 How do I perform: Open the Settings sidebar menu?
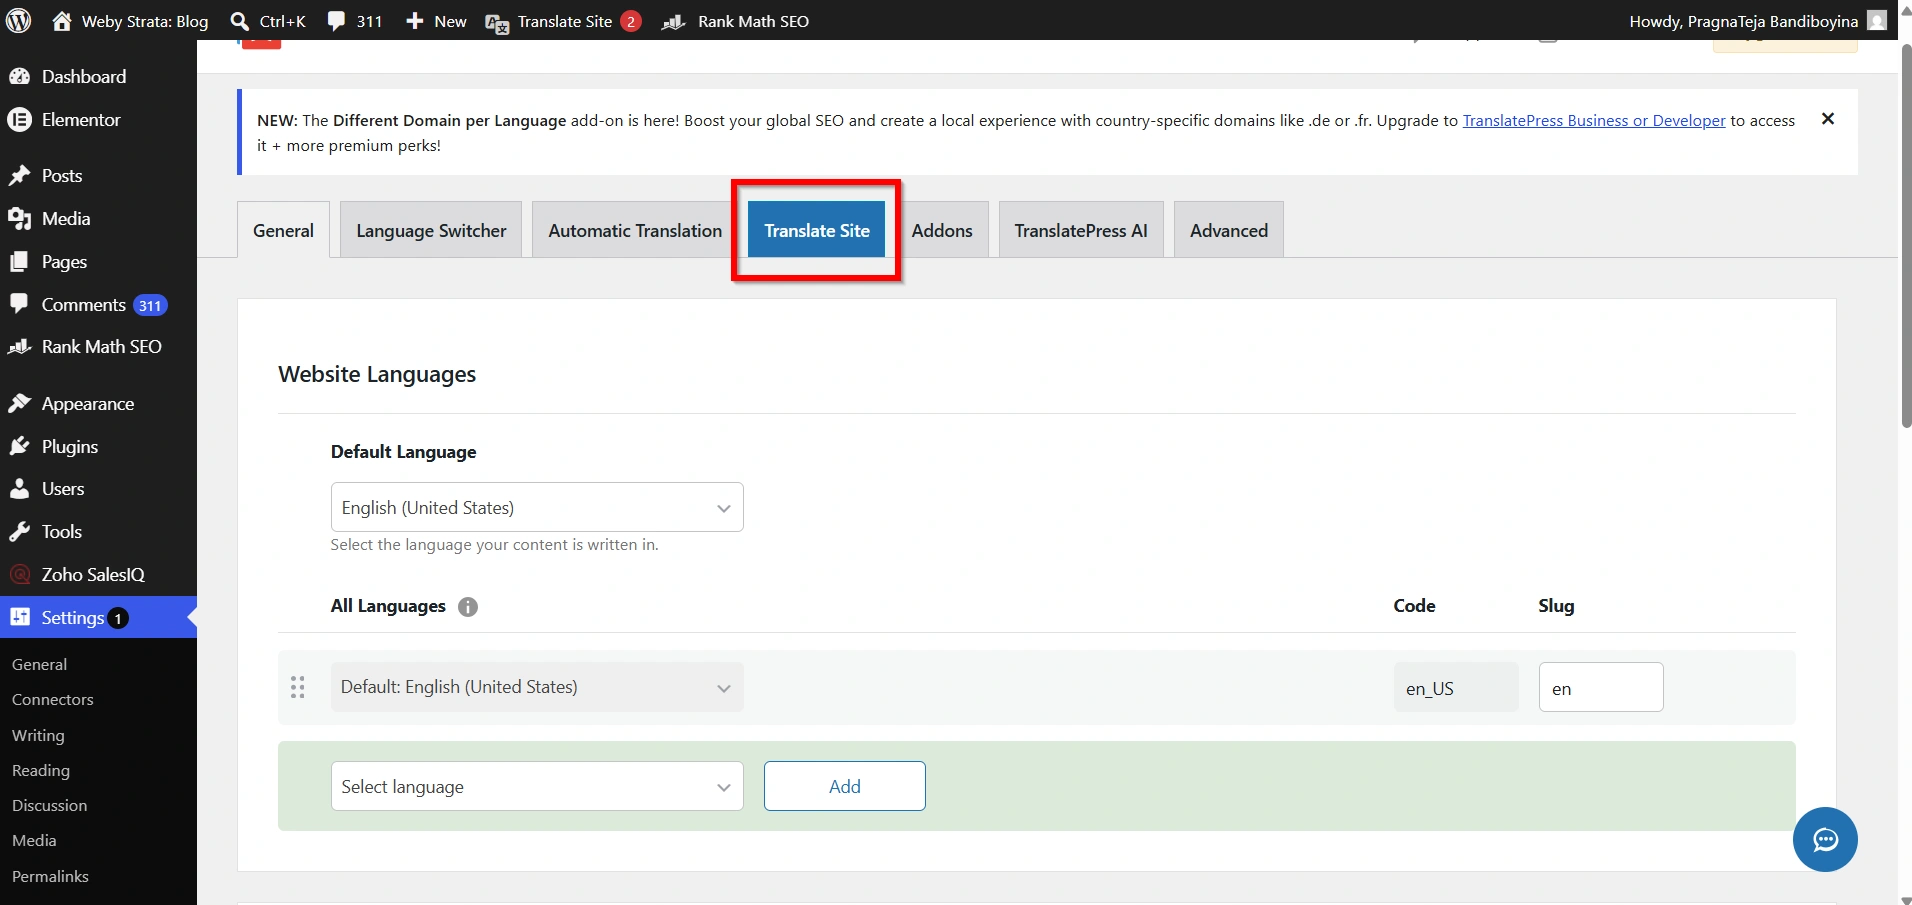pos(98,618)
